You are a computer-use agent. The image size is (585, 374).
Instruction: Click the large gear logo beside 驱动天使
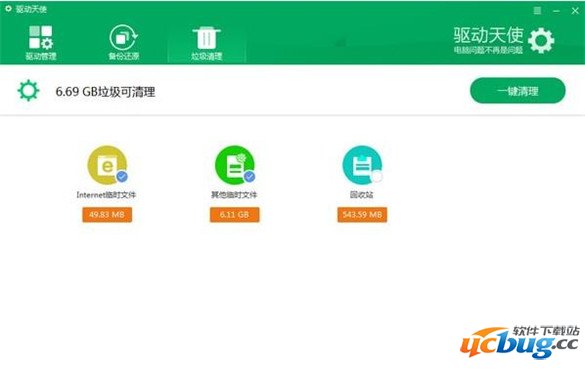click(541, 40)
